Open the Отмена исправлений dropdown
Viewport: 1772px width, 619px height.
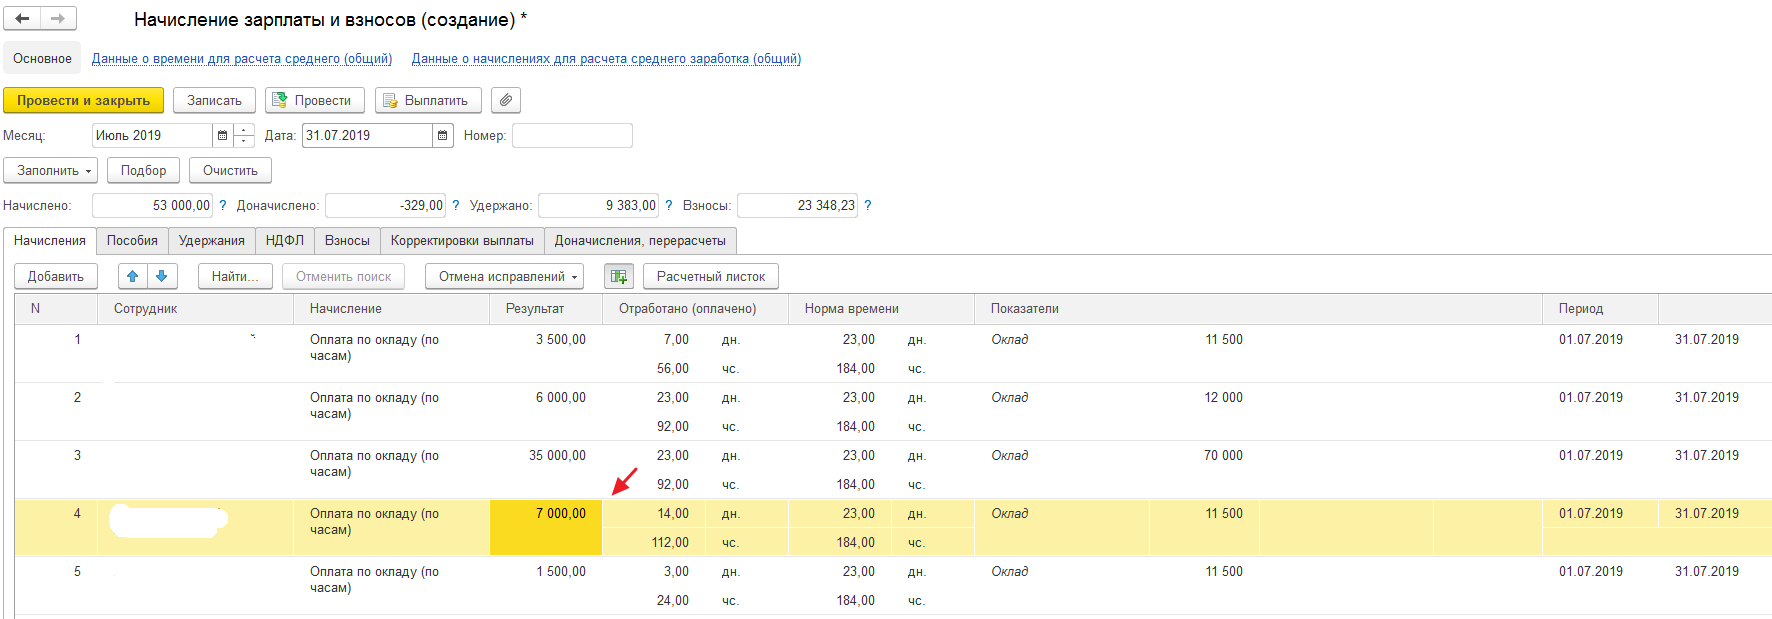click(x=508, y=276)
